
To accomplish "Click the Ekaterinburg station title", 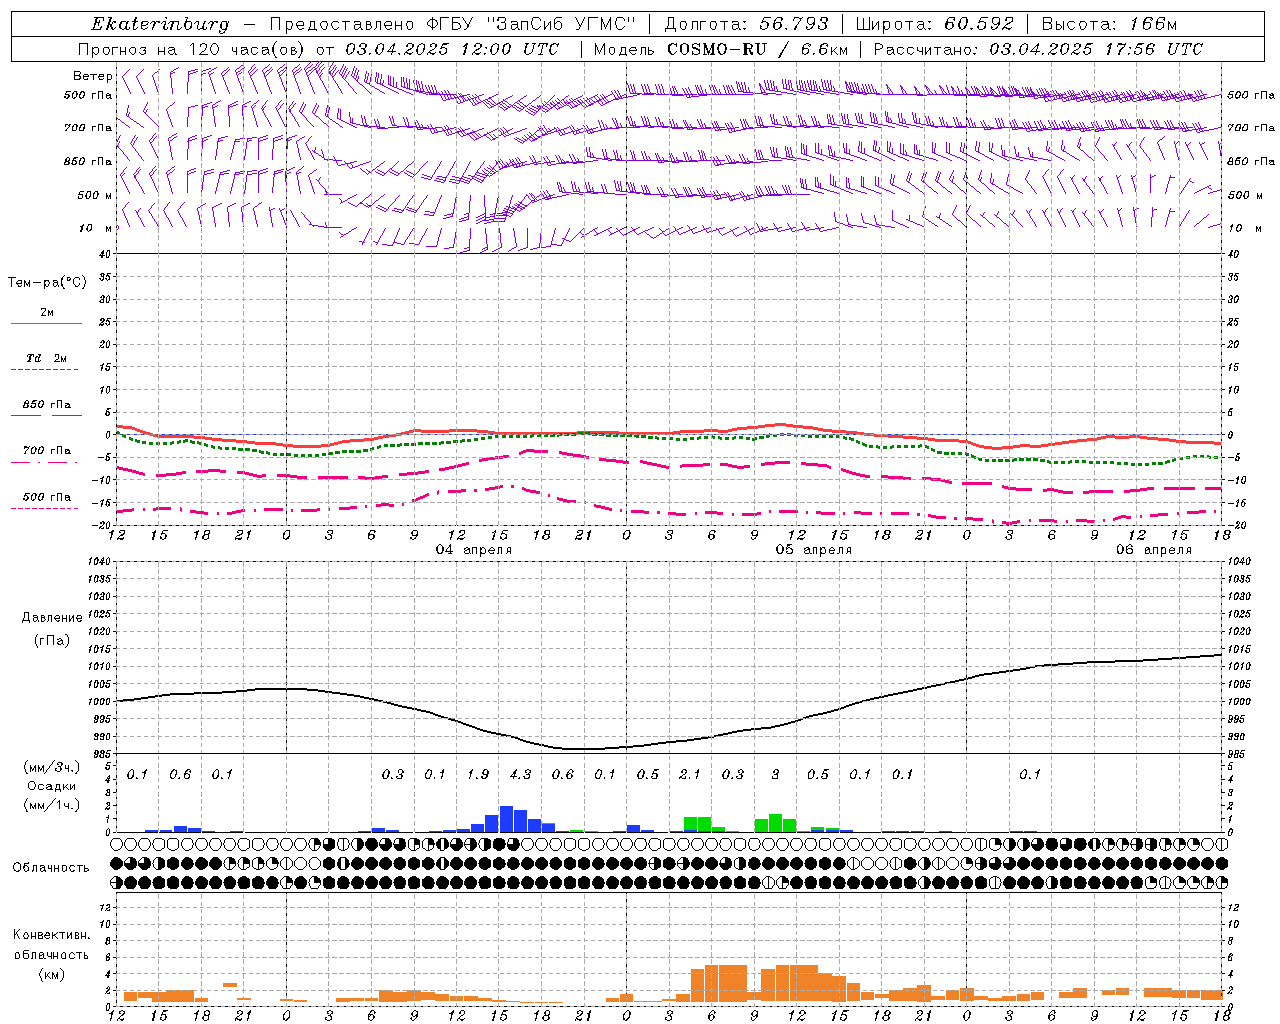I will [159, 24].
